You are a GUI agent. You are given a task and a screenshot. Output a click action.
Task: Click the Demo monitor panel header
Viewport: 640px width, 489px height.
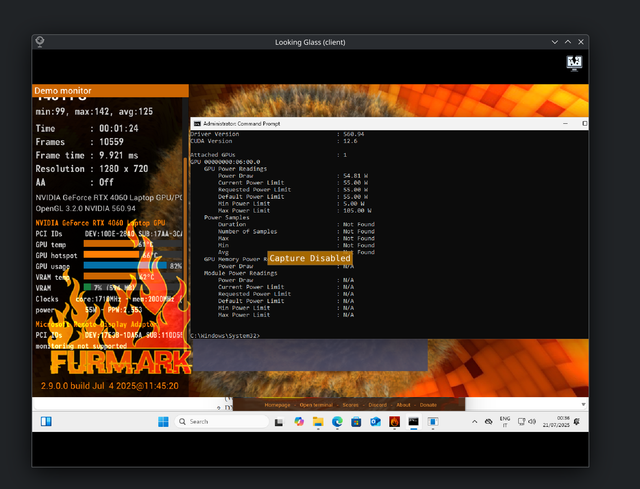[110, 91]
